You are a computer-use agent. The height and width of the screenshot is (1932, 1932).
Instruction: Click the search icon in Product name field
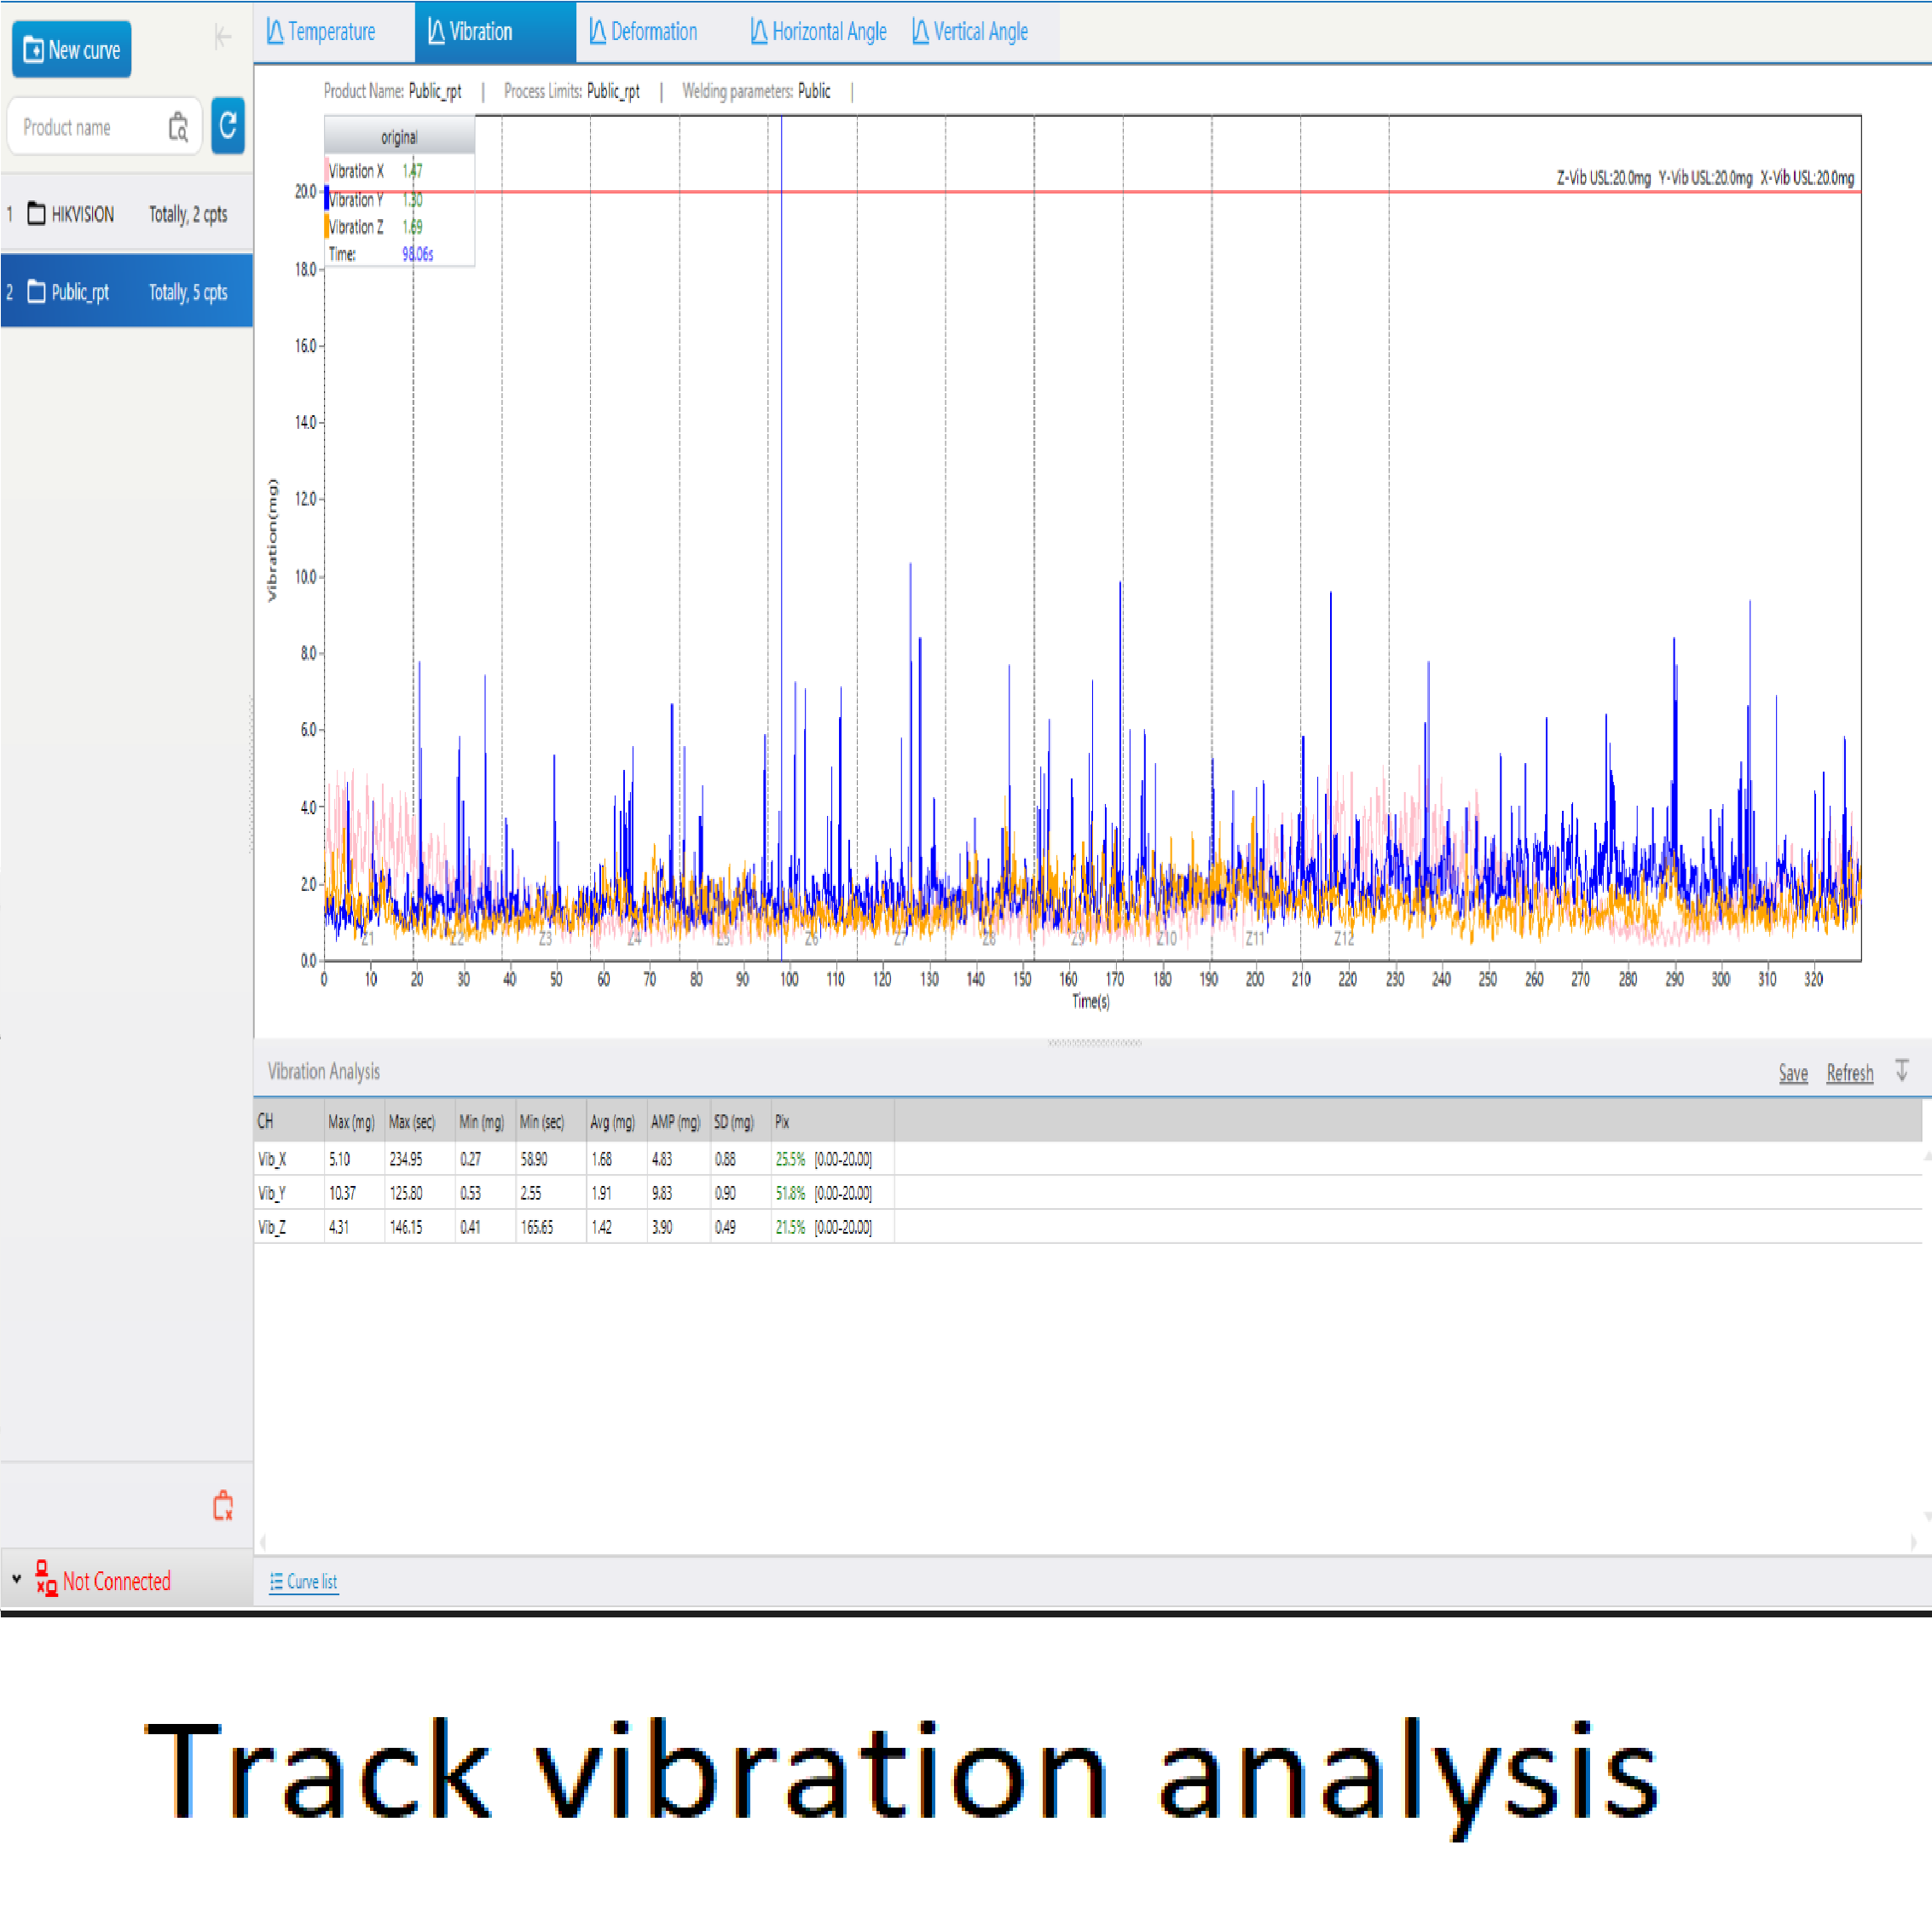tap(178, 127)
